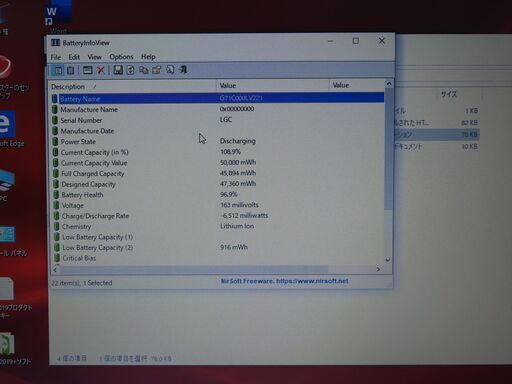The width and height of the screenshot is (512, 384).
Task: Click the red X delete toolbar icon
Action: [101, 70]
